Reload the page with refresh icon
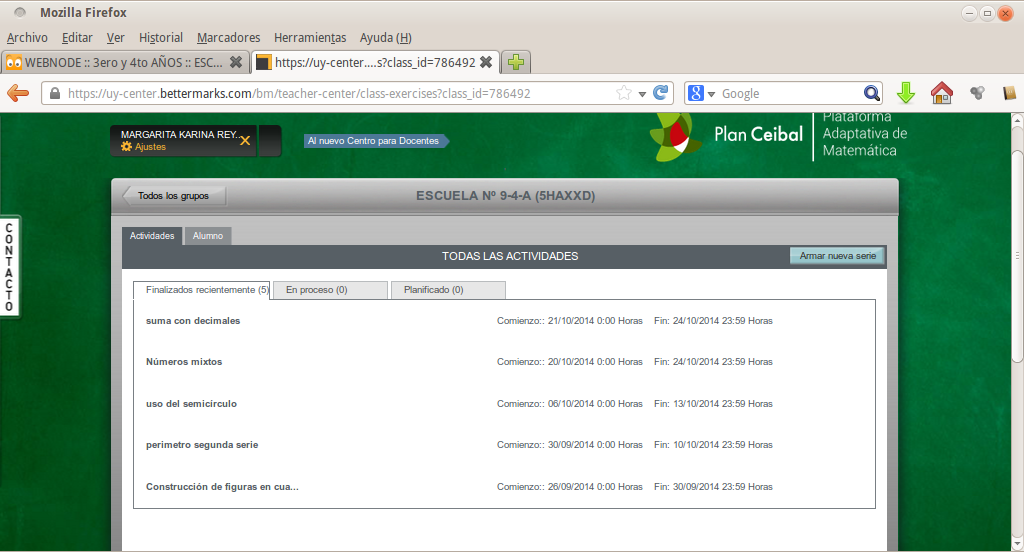Image resolution: width=1024 pixels, height=552 pixels. 660,93
